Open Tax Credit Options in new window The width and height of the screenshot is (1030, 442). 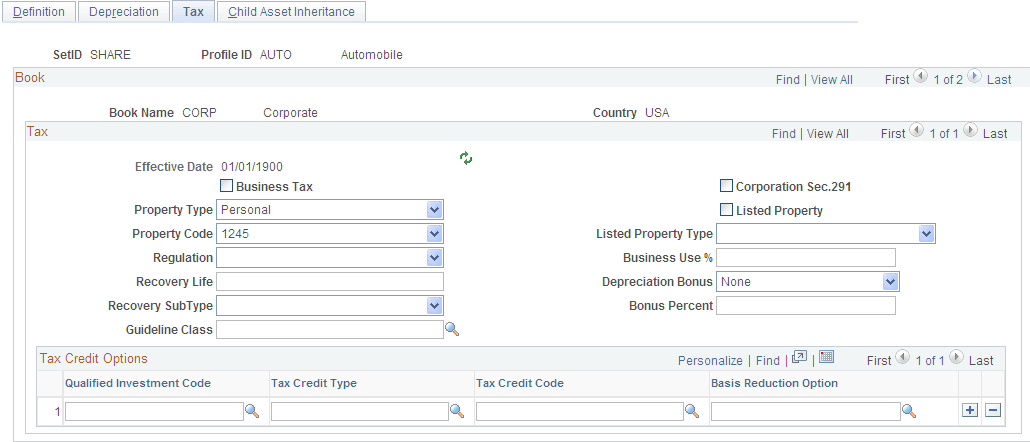[x=799, y=357]
